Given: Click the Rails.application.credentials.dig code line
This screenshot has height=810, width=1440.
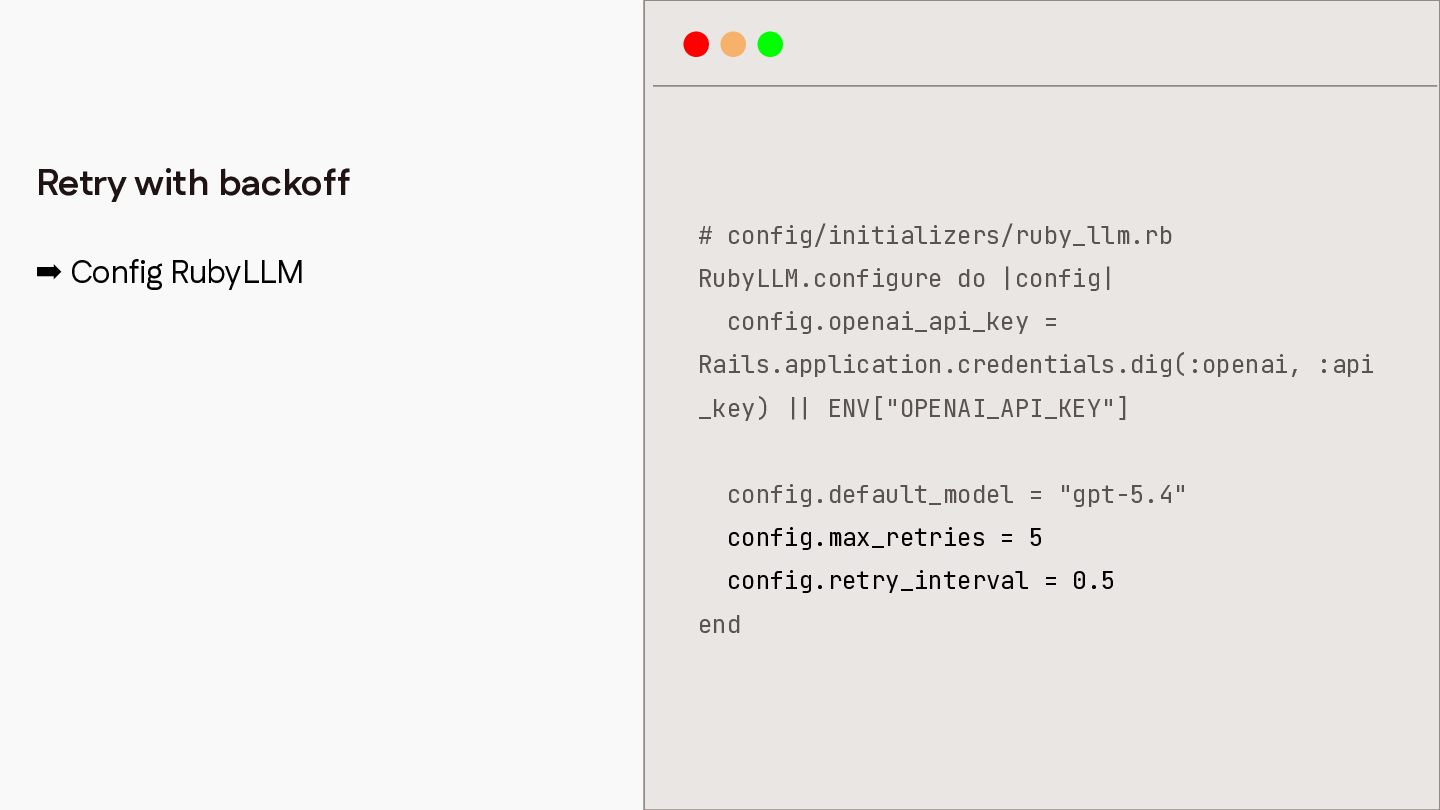Looking at the screenshot, I should (1036, 365).
